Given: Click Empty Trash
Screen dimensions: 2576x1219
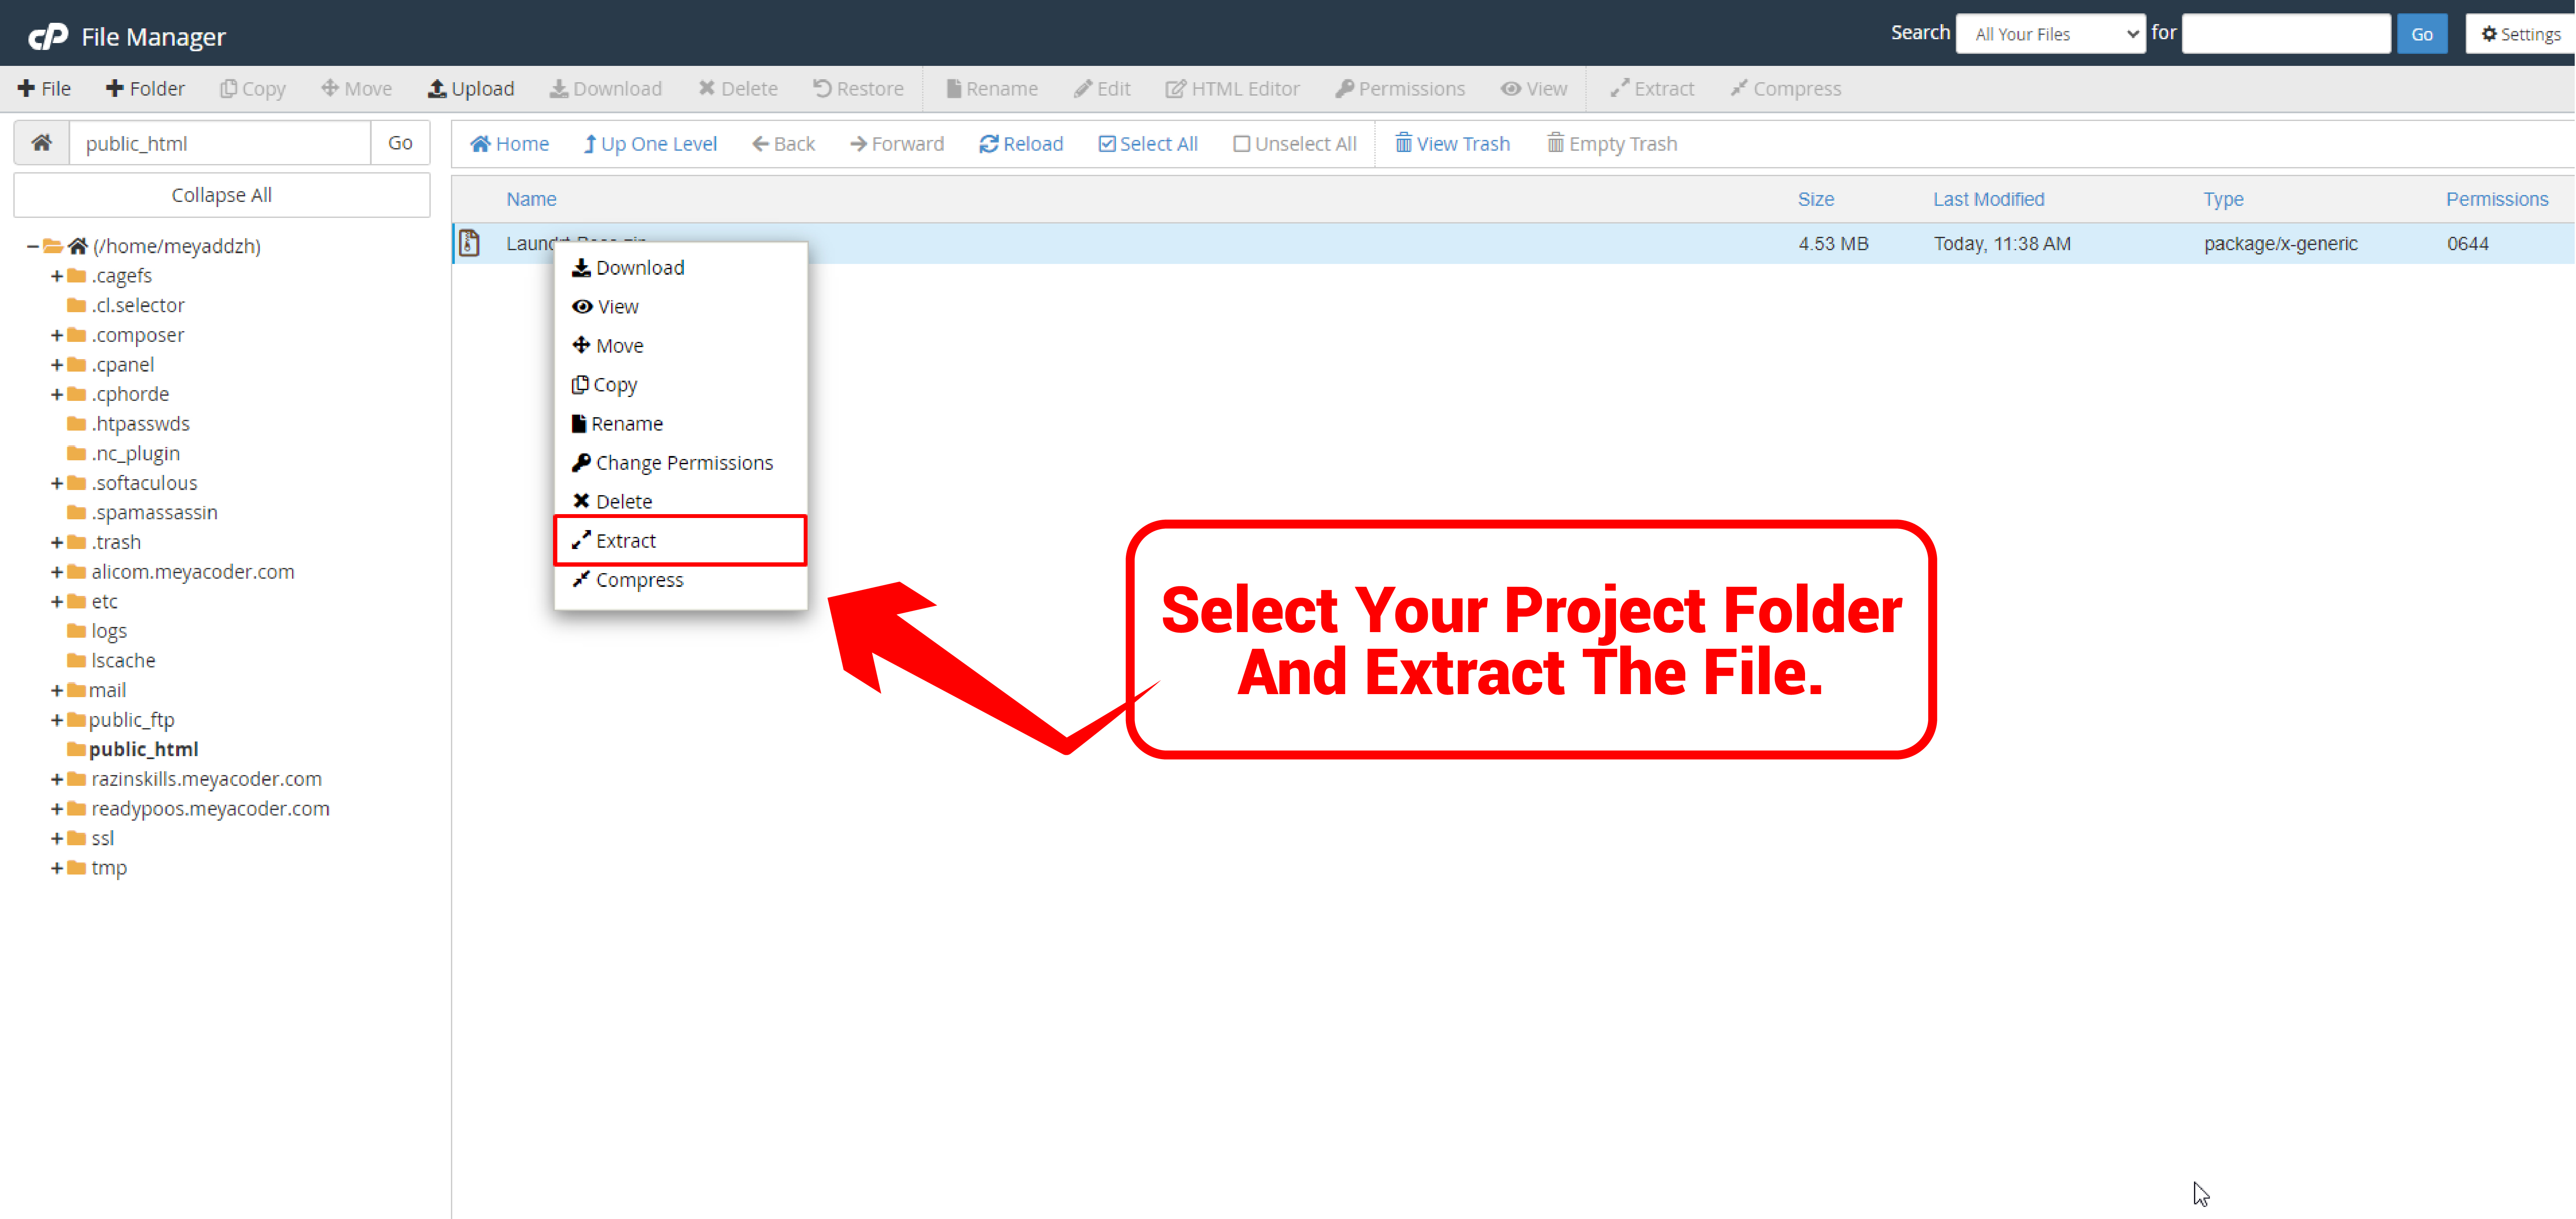Looking at the screenshot, I should pyautogui.click(x=1612, y=144).
